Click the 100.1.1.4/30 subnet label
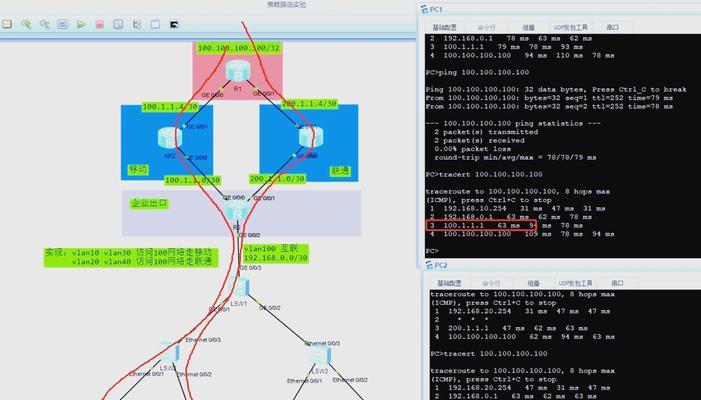 170,107
